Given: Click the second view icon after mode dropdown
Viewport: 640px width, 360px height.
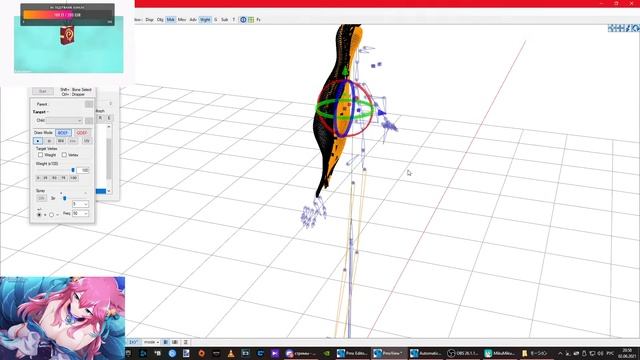Looking at the screenshot, I should pyautogui.click(x=175, y=342).
